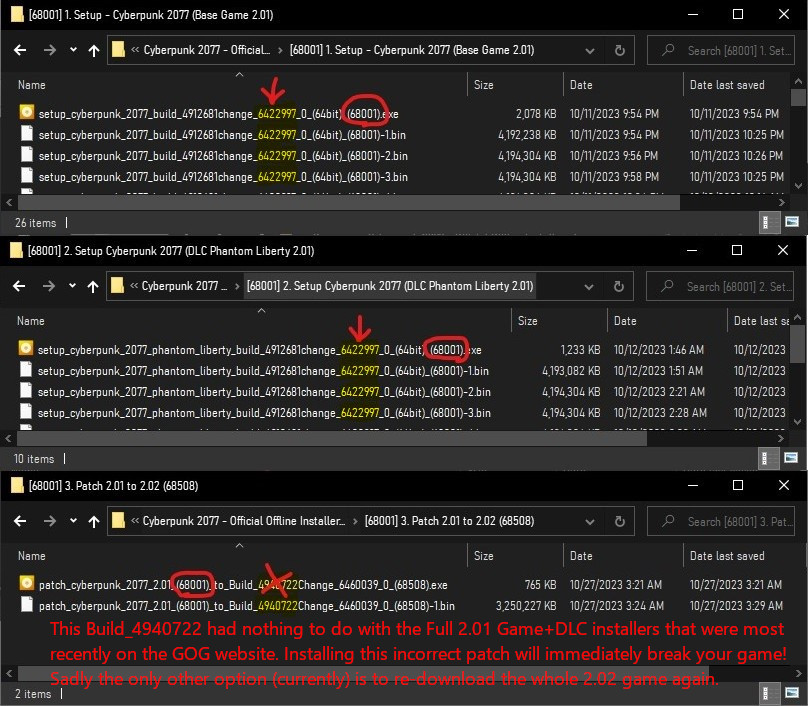Click the Phantom Liberty setup .exe installer icon

point(25,348)
